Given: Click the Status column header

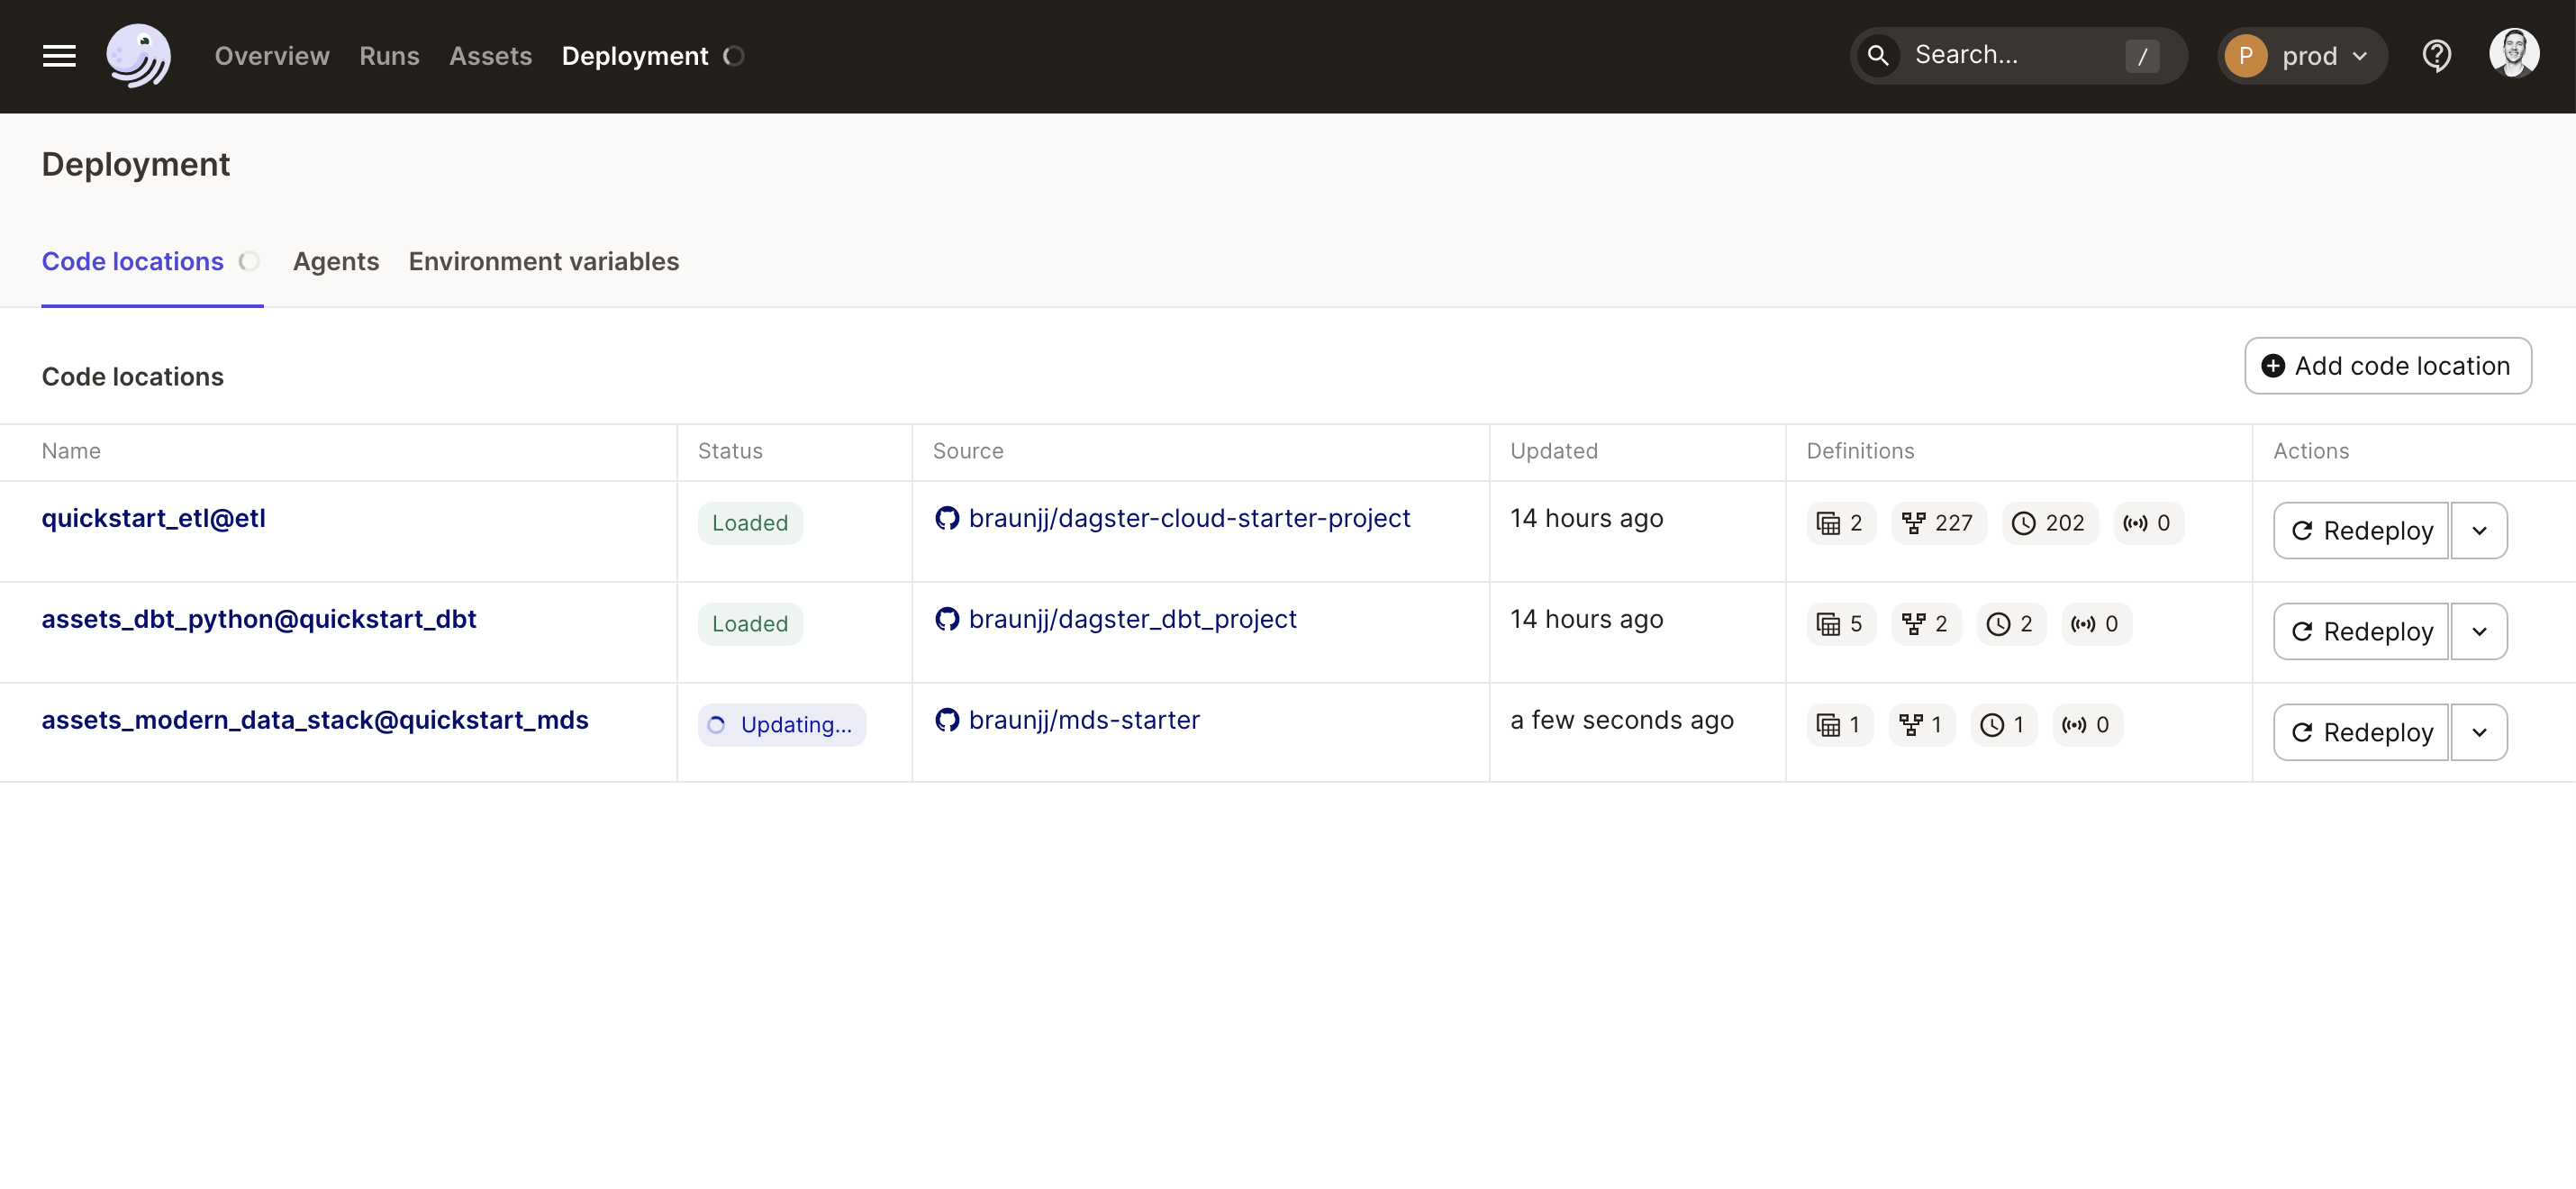Looking at the screenshot, I should (x=730, y=451).
